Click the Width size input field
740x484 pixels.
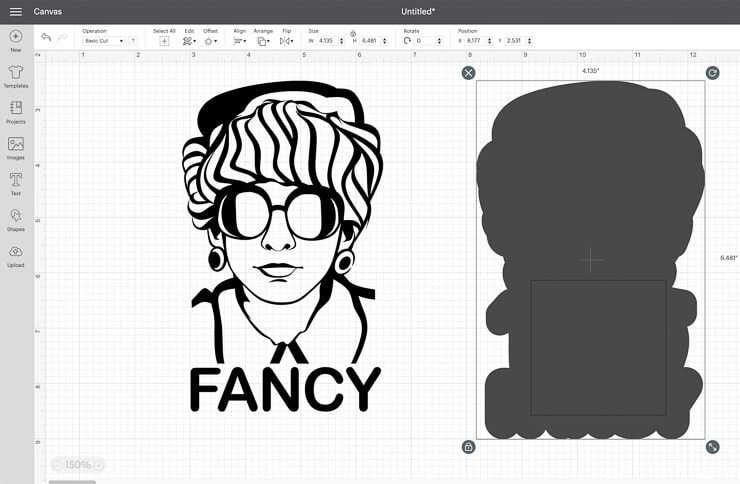327,41
